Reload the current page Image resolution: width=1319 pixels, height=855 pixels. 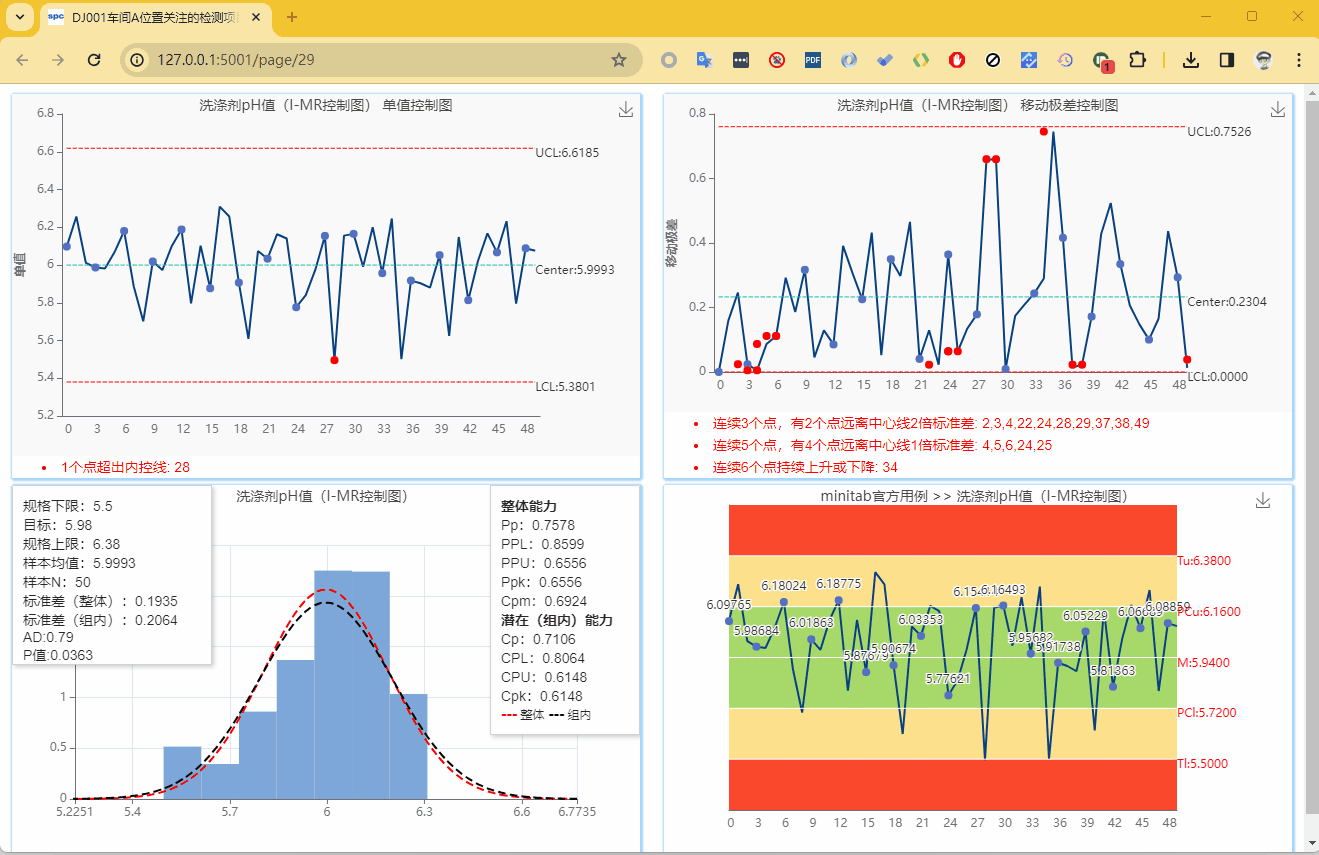point(94,60)
